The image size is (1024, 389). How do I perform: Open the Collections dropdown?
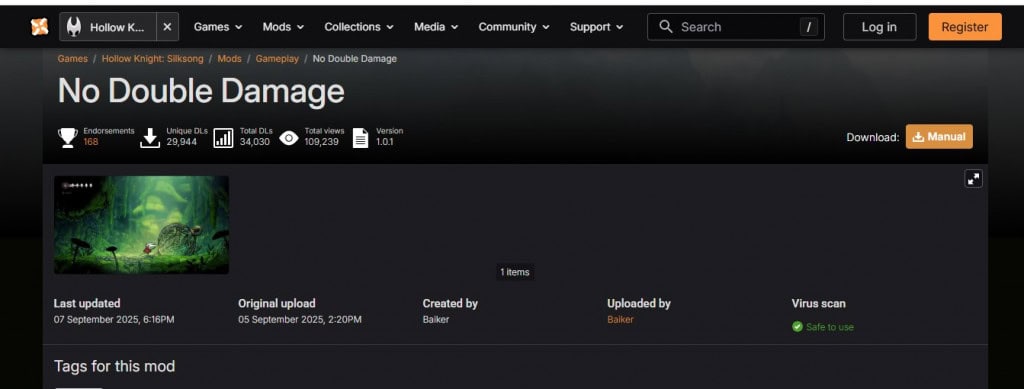click(x=359, y=27)
